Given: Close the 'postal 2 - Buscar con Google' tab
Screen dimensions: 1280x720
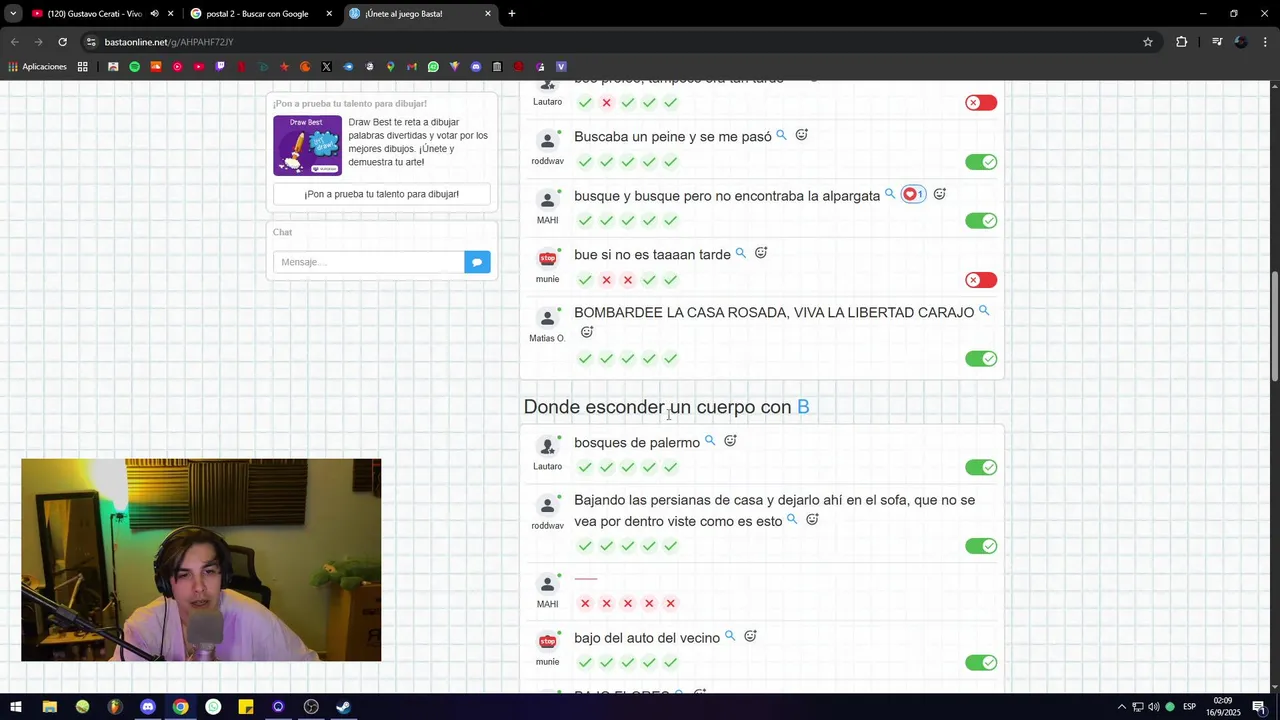Looking at the screenshot, I should [329, 14].
